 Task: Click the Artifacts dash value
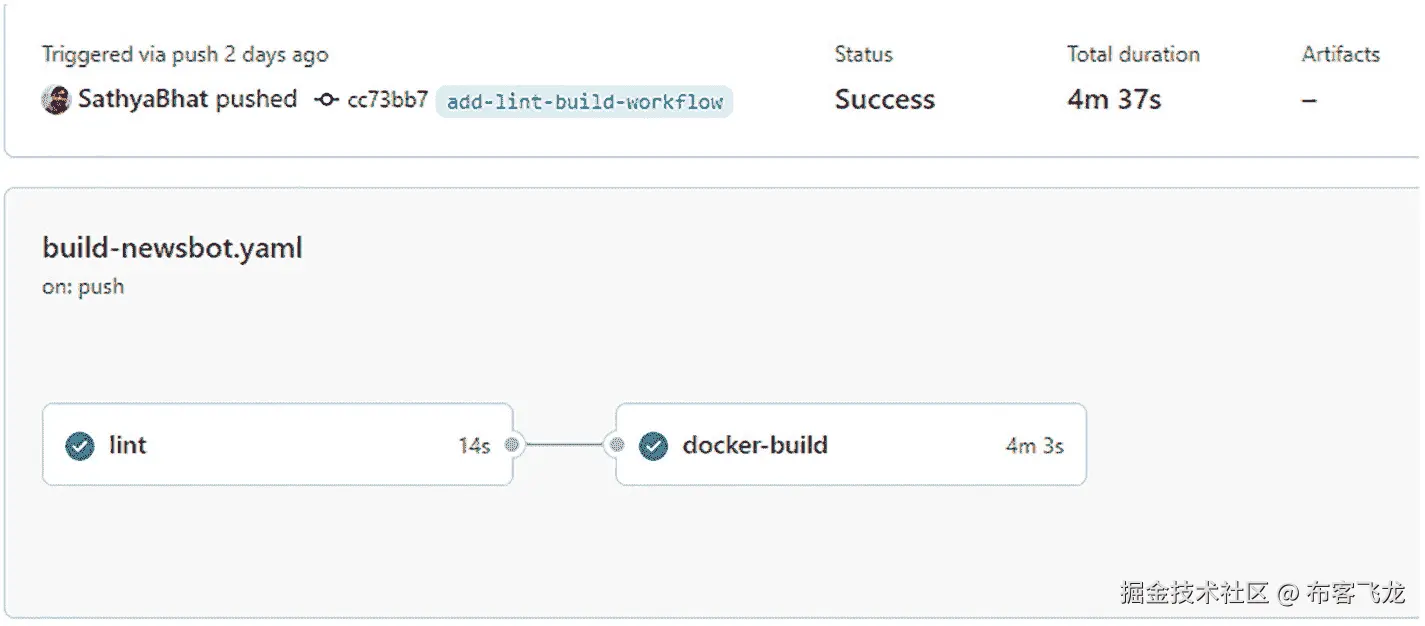pos(1309,100)
